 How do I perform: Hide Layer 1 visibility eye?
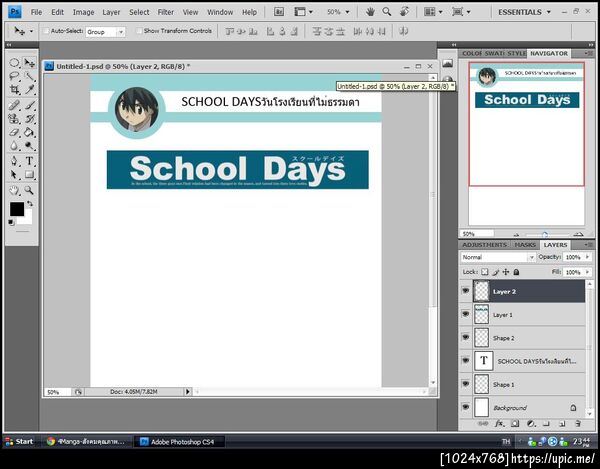(465, 314)
